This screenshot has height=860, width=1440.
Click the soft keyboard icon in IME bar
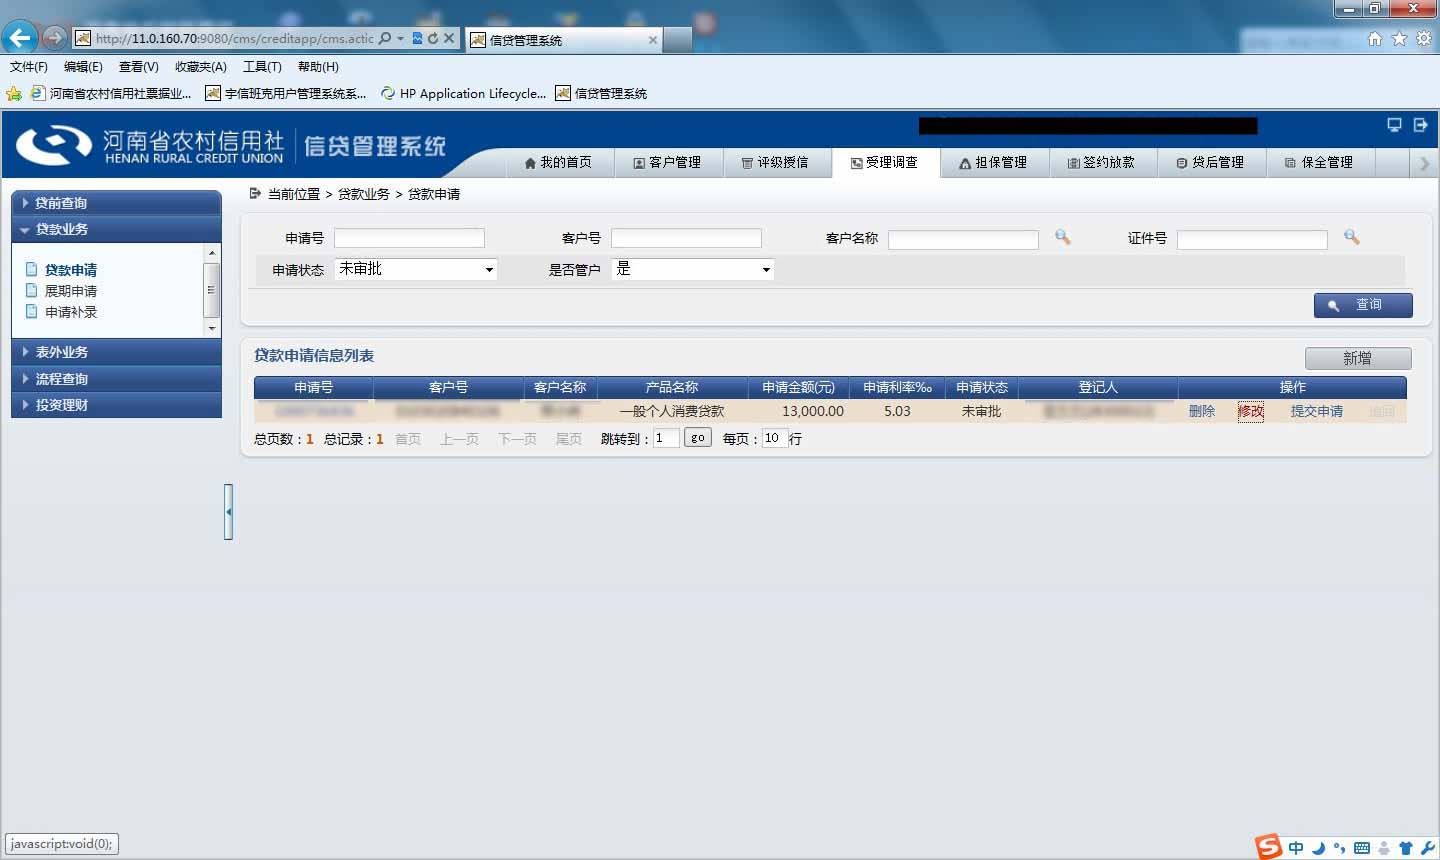tap(1361, 848)
